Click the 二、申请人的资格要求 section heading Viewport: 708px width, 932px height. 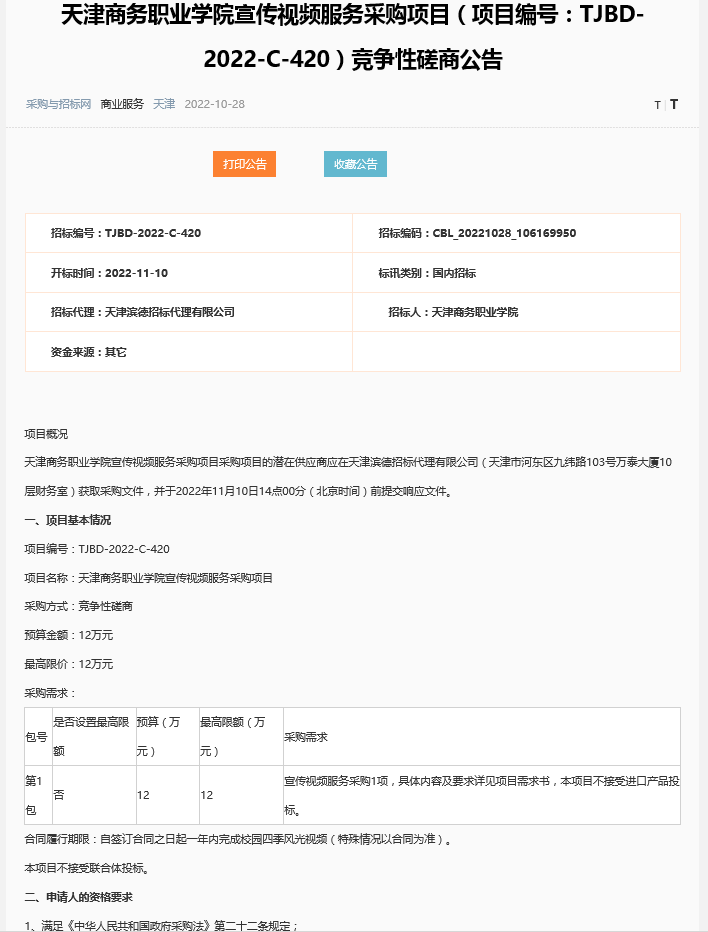coord(79,896)
